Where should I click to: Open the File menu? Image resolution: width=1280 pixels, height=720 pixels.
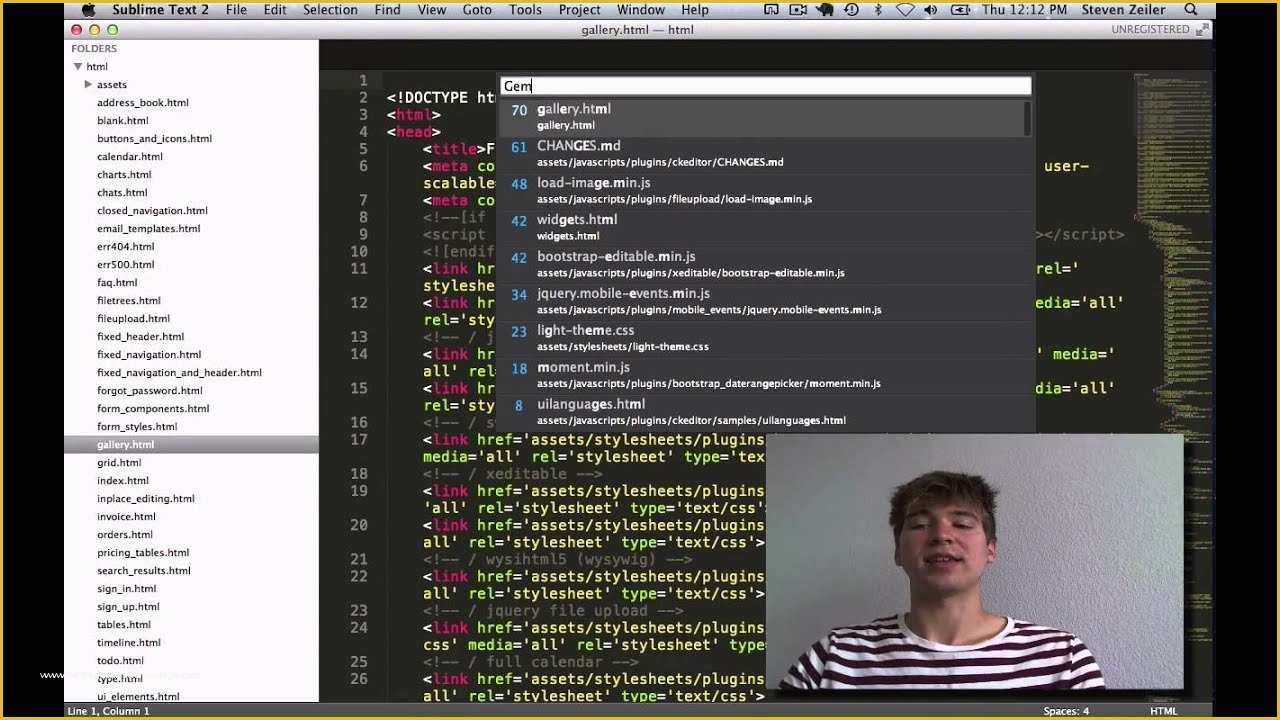(x=236, y=10)
